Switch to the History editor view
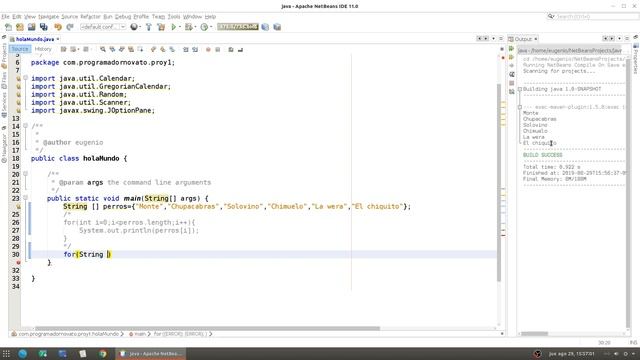The width and height of the screenshot is (640, 360). click(43, 49)
